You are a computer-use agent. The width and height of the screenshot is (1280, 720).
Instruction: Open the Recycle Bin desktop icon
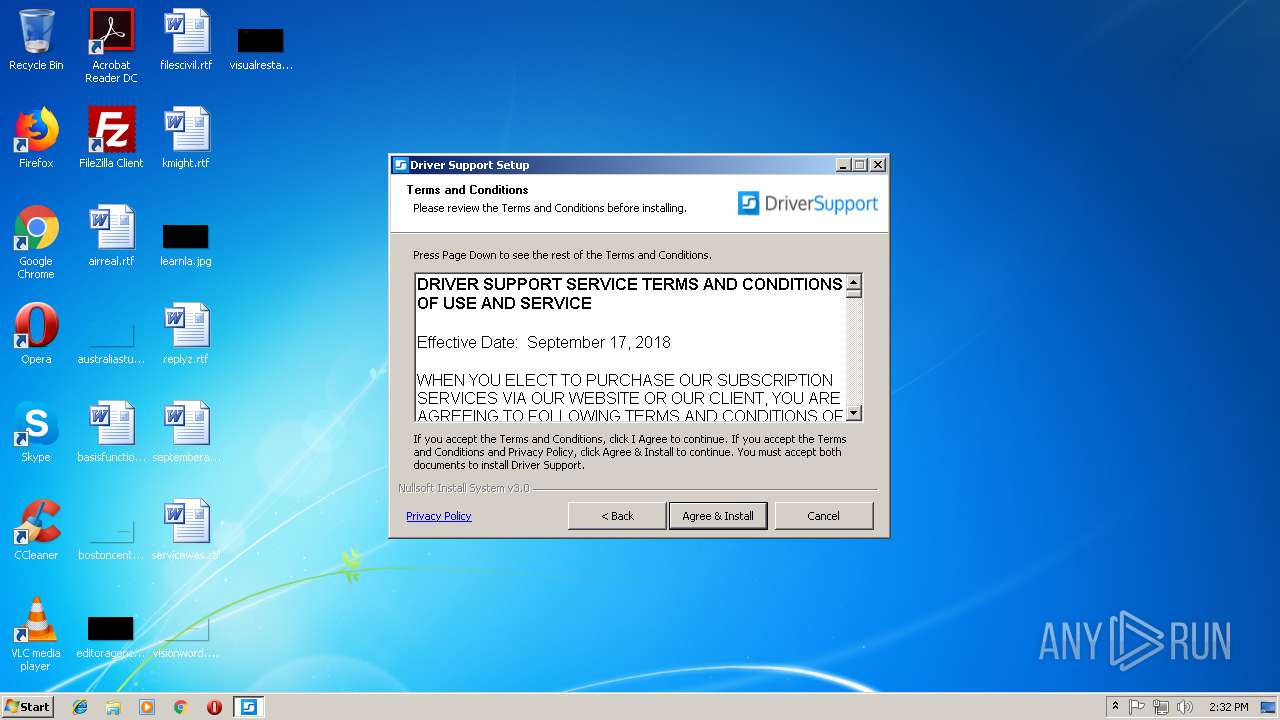tap(36, 40)
